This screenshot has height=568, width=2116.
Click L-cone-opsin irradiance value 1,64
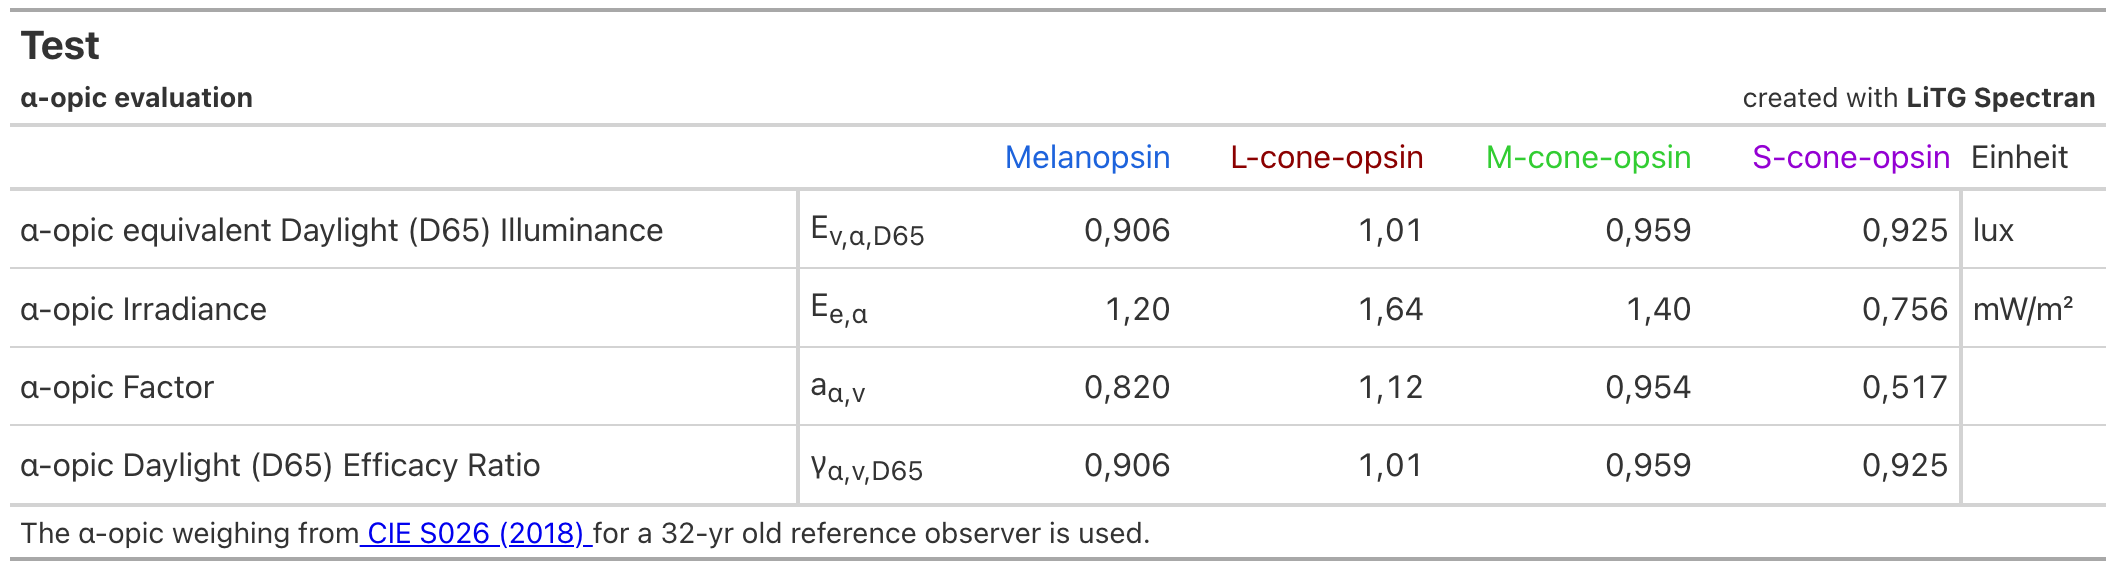(x=1390, y=309)
